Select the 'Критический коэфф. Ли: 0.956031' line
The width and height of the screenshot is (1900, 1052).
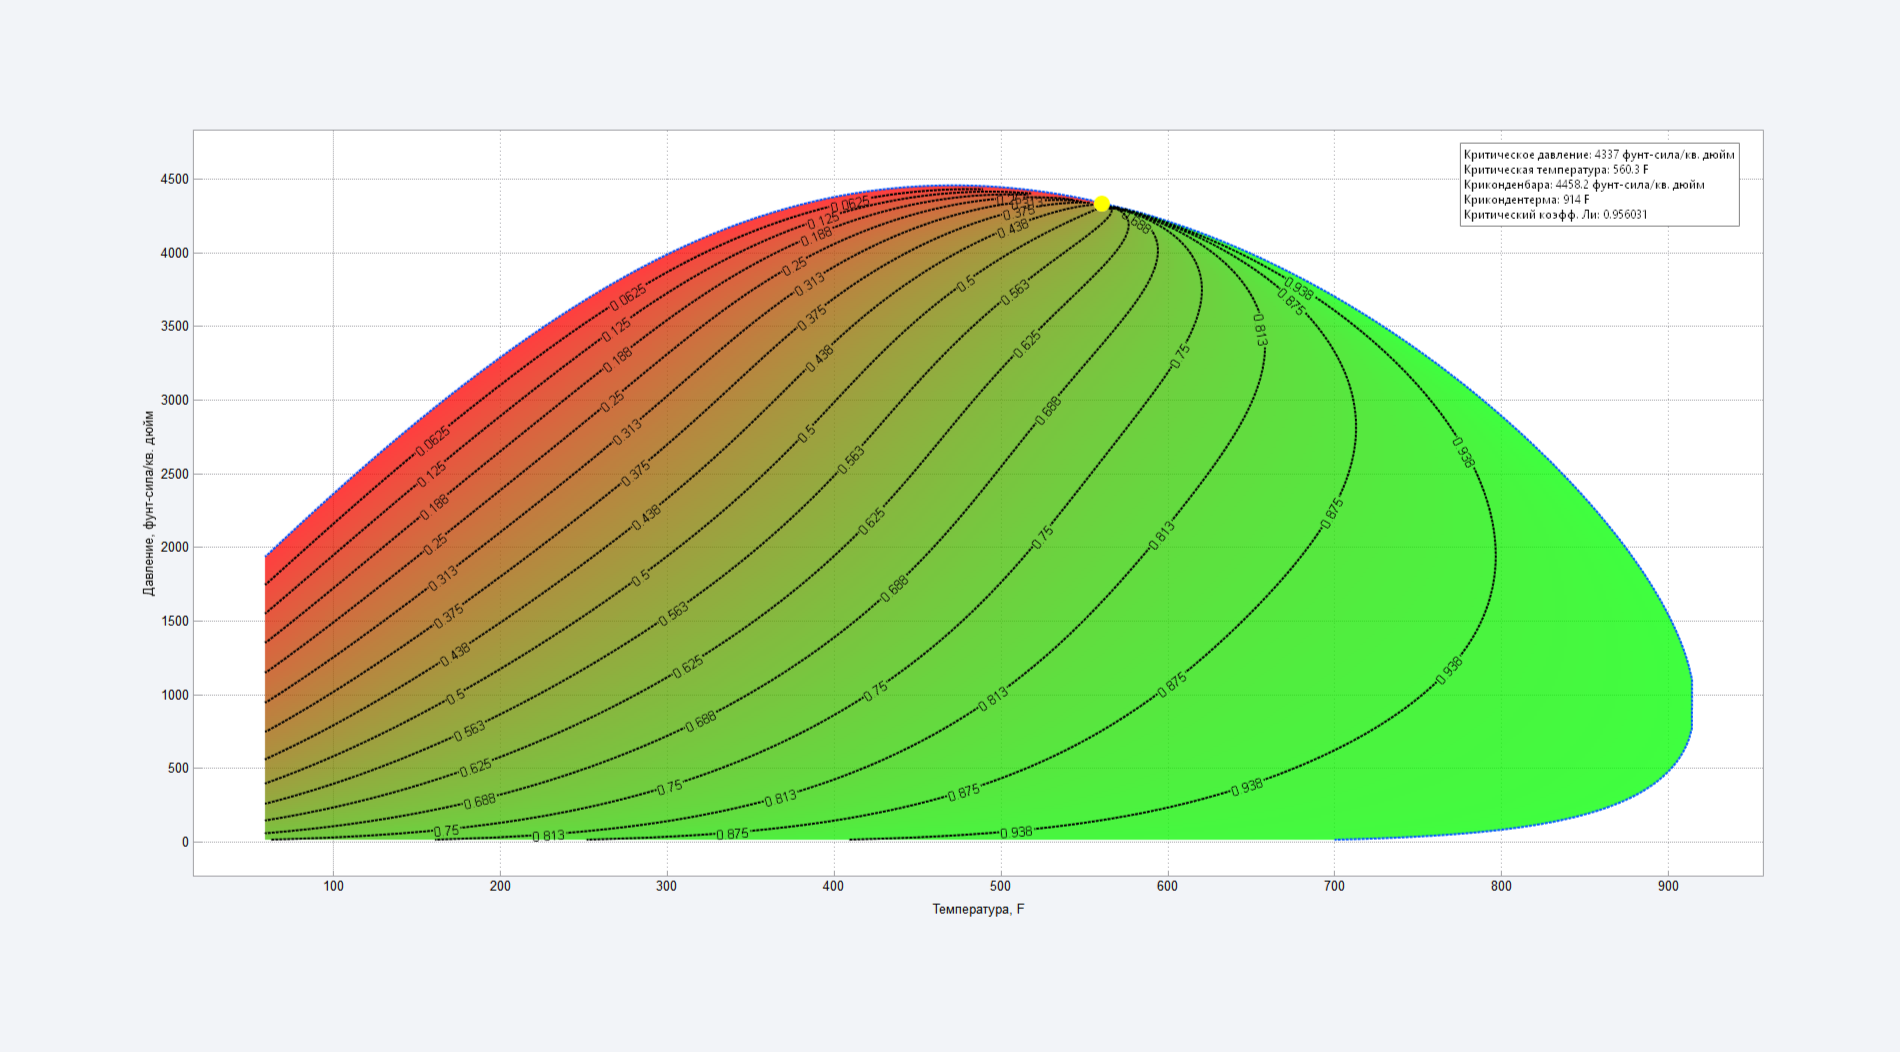(x=1555, y=215)
